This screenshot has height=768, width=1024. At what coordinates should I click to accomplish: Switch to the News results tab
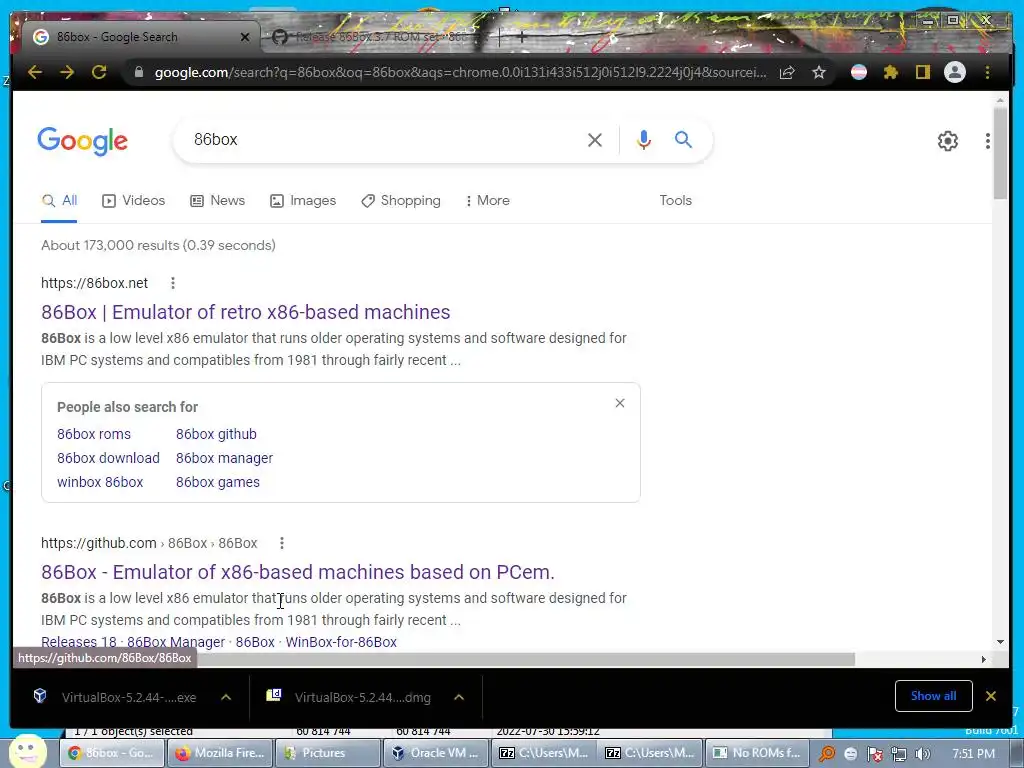(x=217, y=200)
